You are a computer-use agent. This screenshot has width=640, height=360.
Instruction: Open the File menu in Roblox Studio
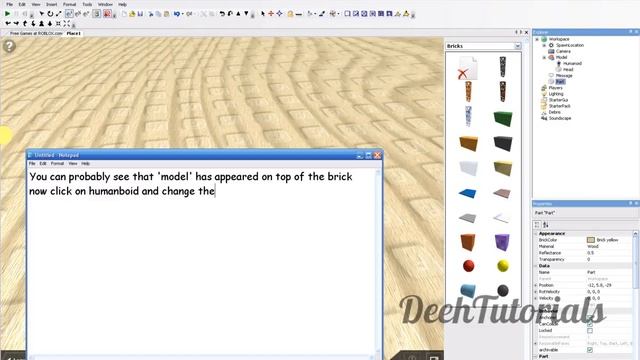9,4
